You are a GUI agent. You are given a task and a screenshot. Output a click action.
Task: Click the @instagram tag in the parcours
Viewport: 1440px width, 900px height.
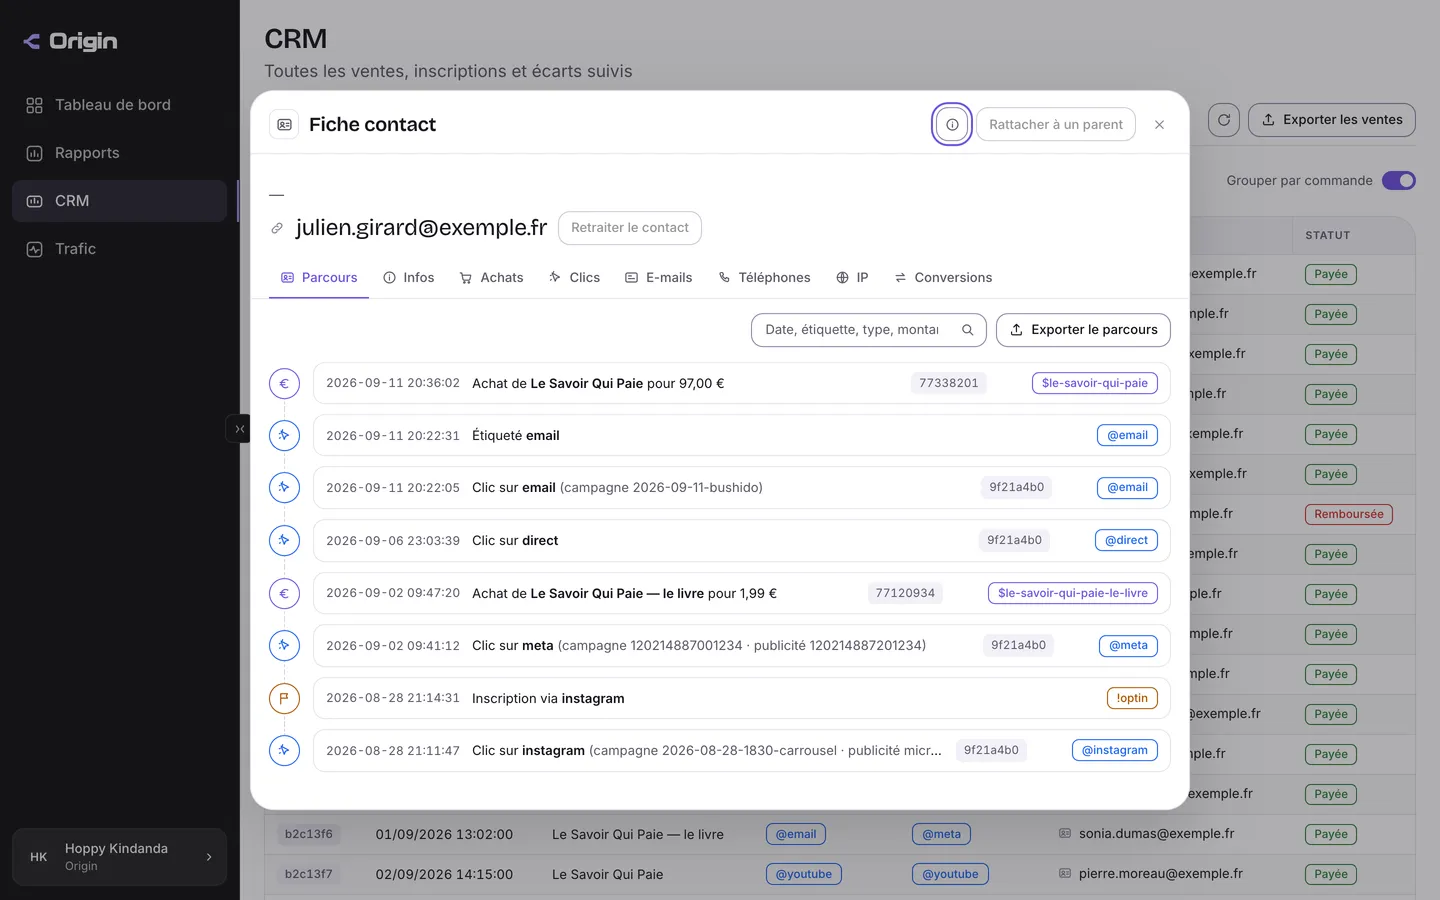coord(1115,750)
